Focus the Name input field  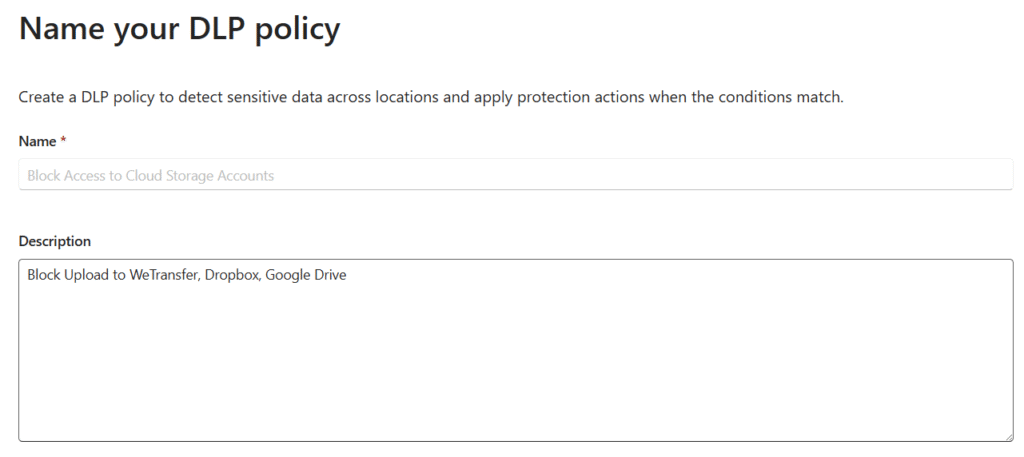515,175
